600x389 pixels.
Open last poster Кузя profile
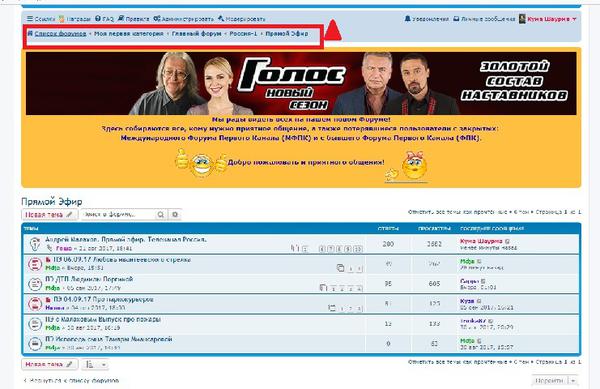click(x=467, y=301)
